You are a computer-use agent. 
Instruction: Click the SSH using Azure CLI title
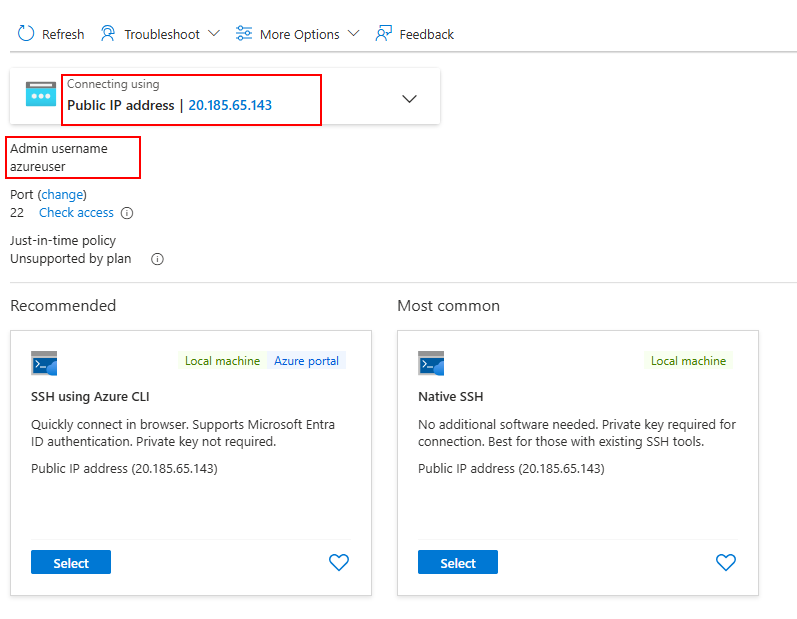90,396
